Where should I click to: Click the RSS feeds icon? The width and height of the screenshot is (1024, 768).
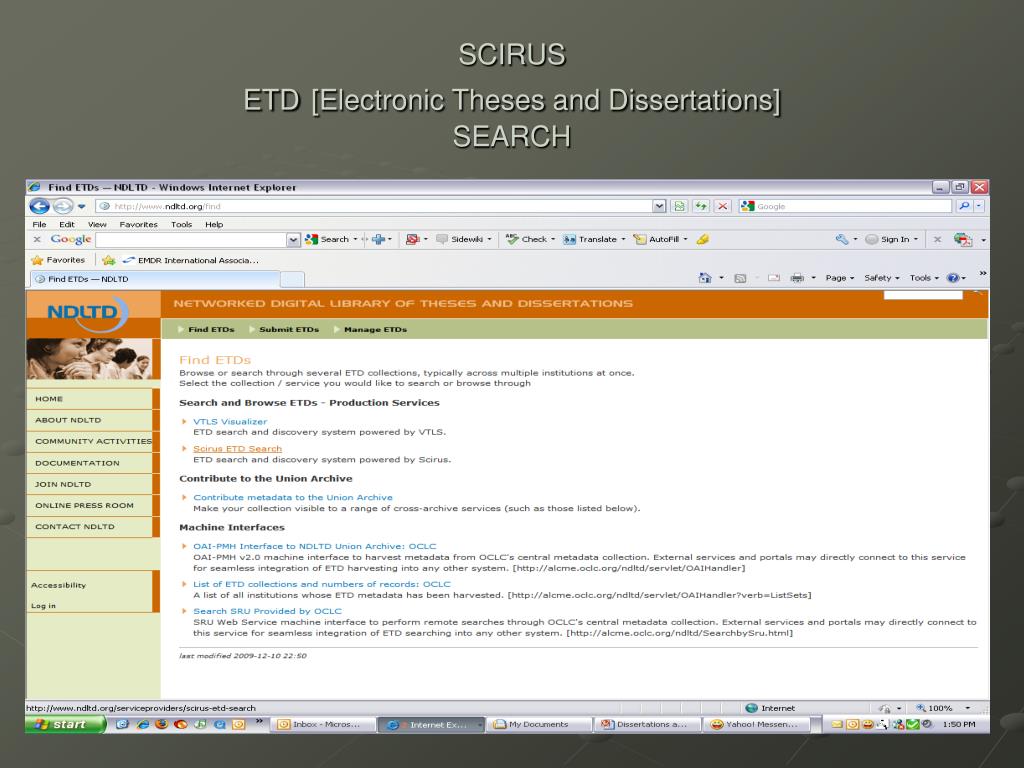pyautogui.click(x=740, y=278)
